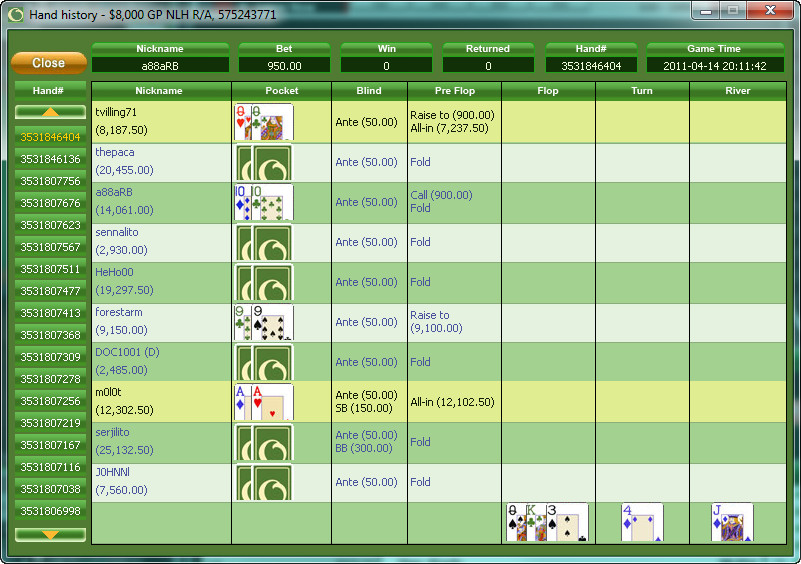Click J0HNNl's hidden pocket cards
Viewport: 801px width, 564px height.
click(x=264, y=482)
